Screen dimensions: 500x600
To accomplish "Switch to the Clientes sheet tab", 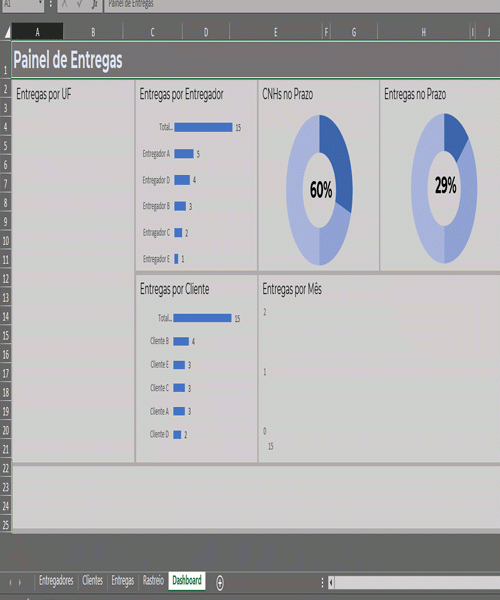I will click(x=93, y=581).
